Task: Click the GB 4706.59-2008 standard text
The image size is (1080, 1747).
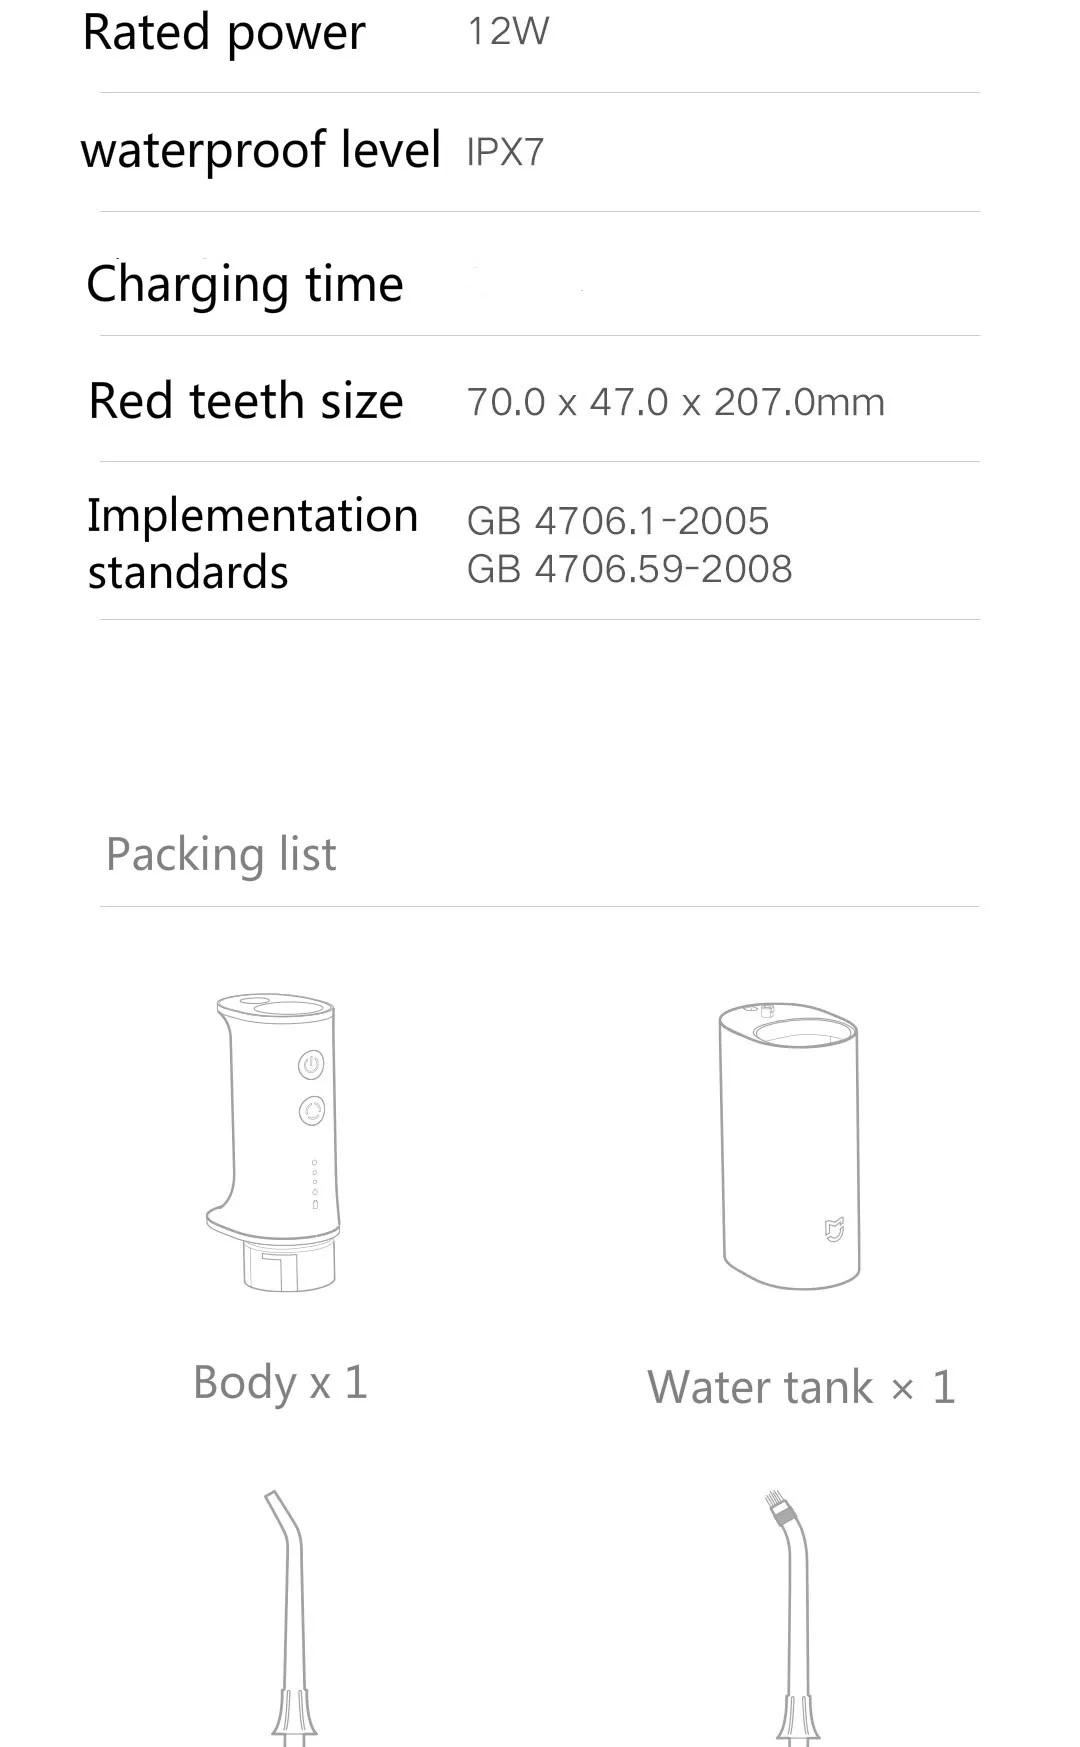Action: point(630,569)
